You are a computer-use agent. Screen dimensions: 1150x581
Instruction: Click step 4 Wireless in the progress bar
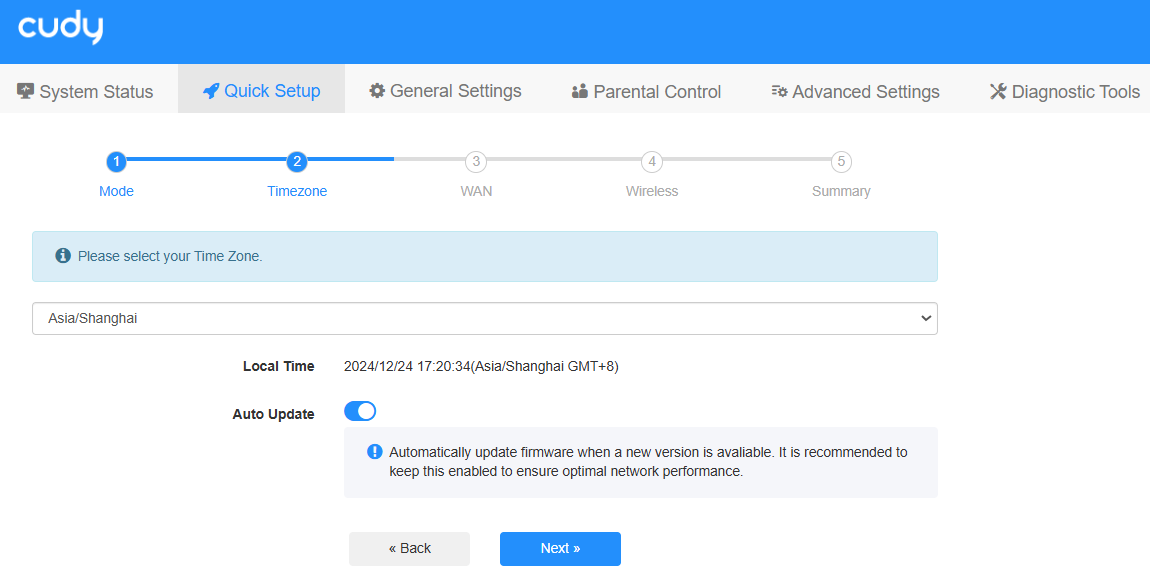click(x=652, y=161)
